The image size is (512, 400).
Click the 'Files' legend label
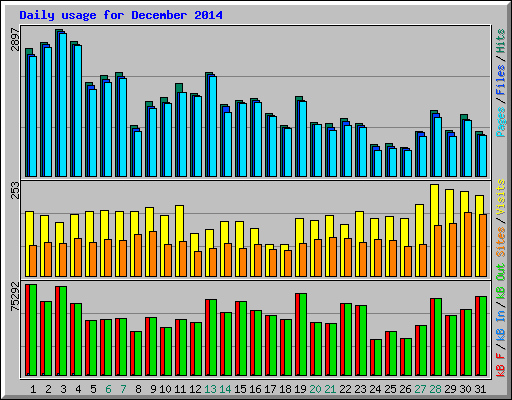click(500, 80)
